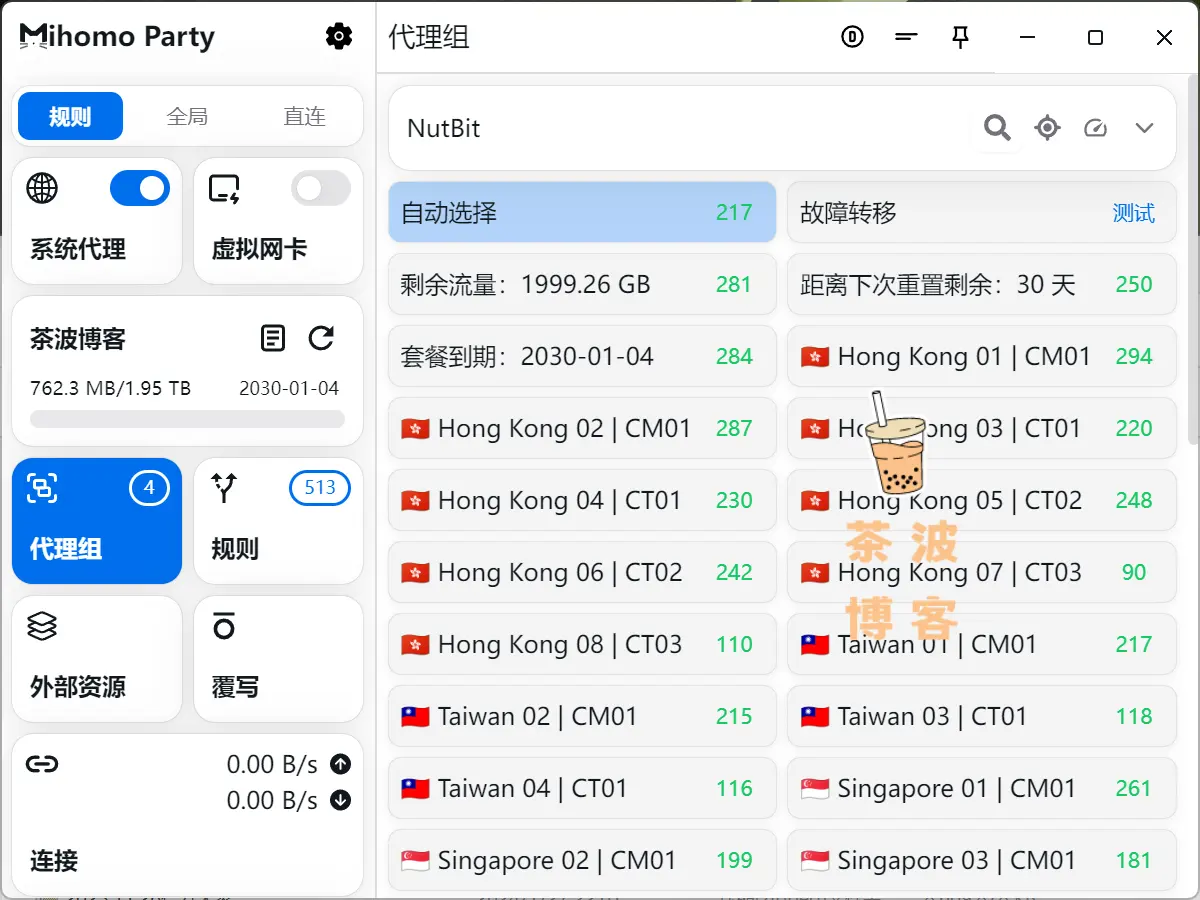The width and height of the screenshot is (1200, 900).
Task: Open the search icon in the NutBit group
Action: [996, 128]
